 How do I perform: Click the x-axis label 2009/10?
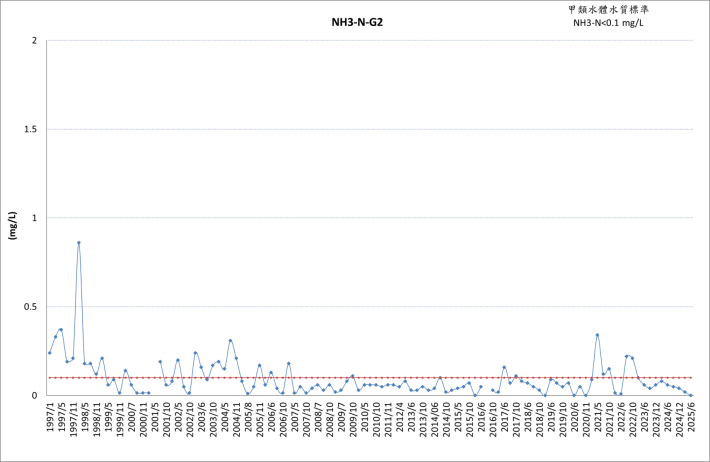click(x=353, y=420)
